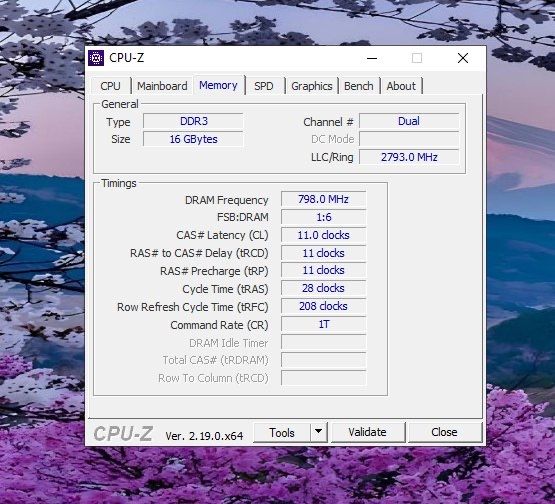555x504 pixels.
Task: Open the Mainboard tab
Action: point(162,86)
